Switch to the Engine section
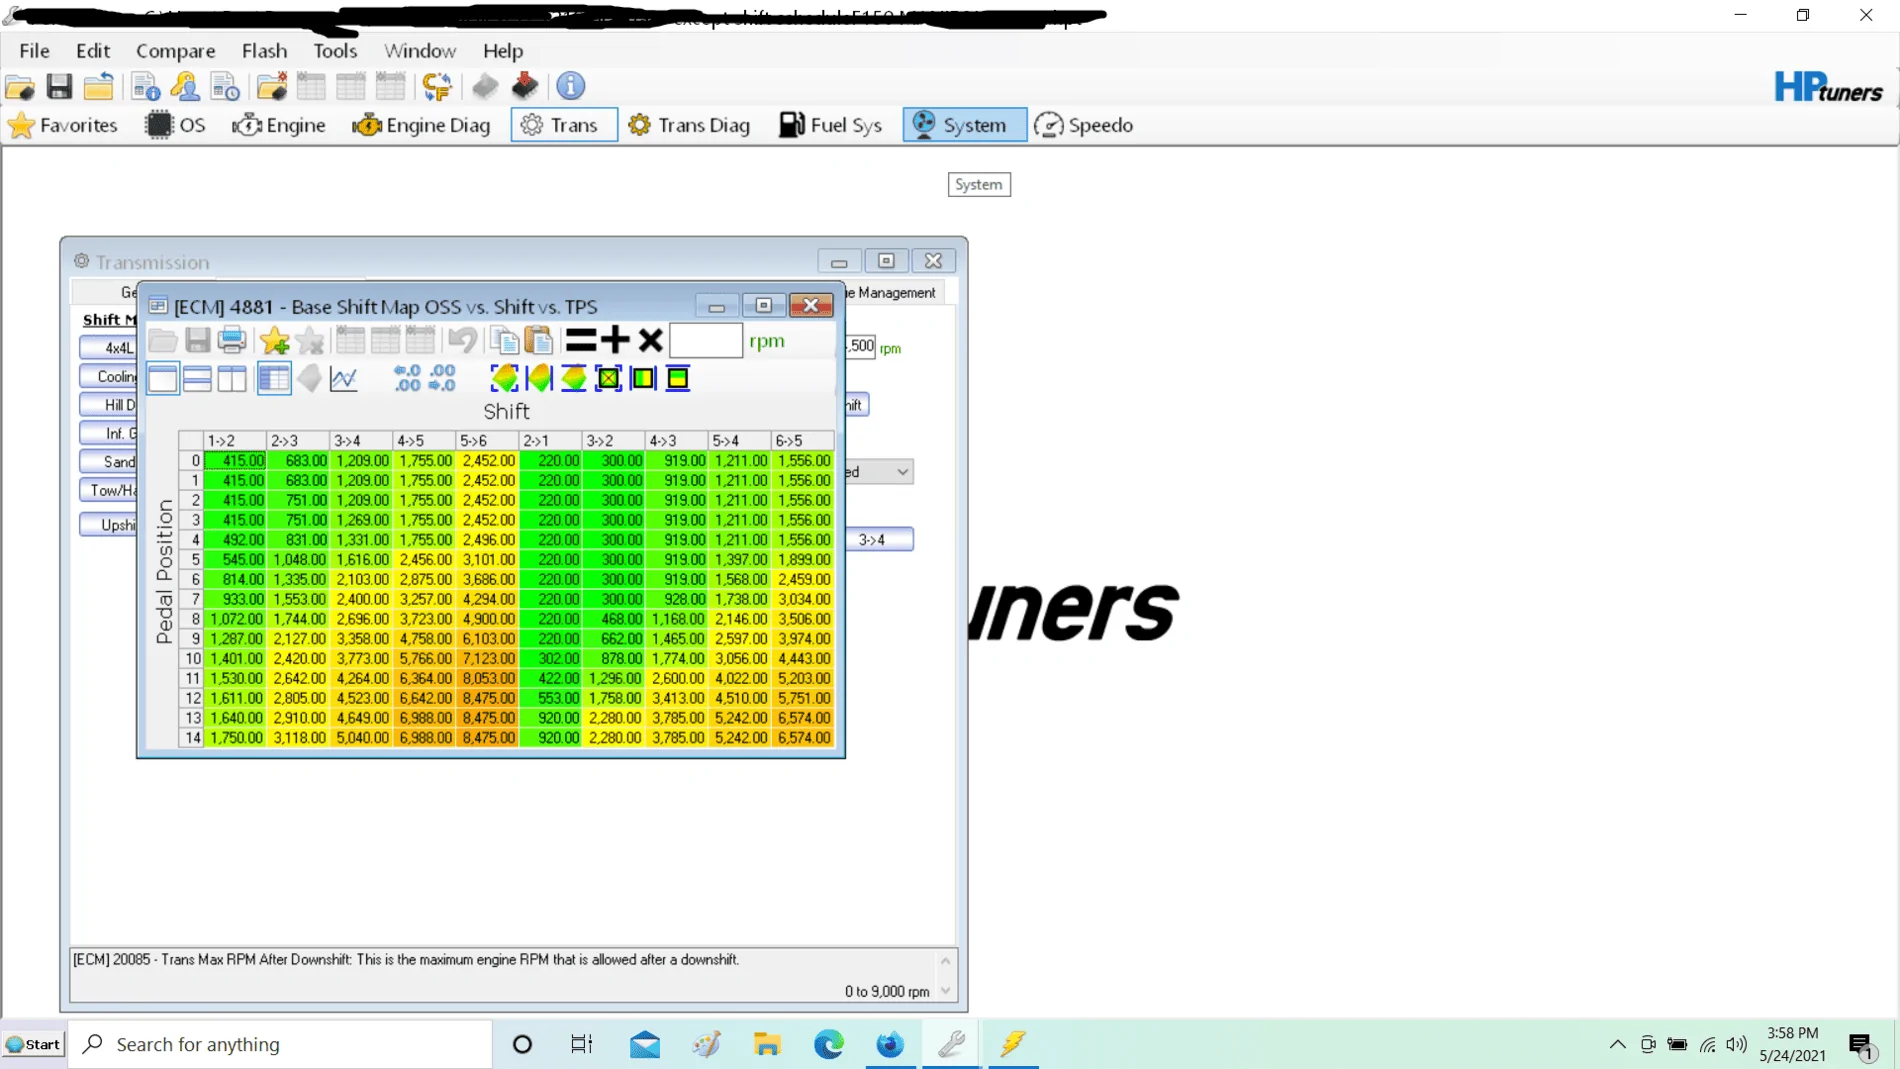Viewport: 1900px width, 1069px height. pos(279,125)
